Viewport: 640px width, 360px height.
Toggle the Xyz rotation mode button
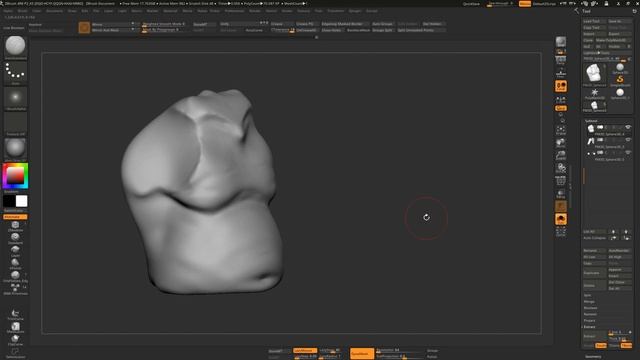click(561, 108)
